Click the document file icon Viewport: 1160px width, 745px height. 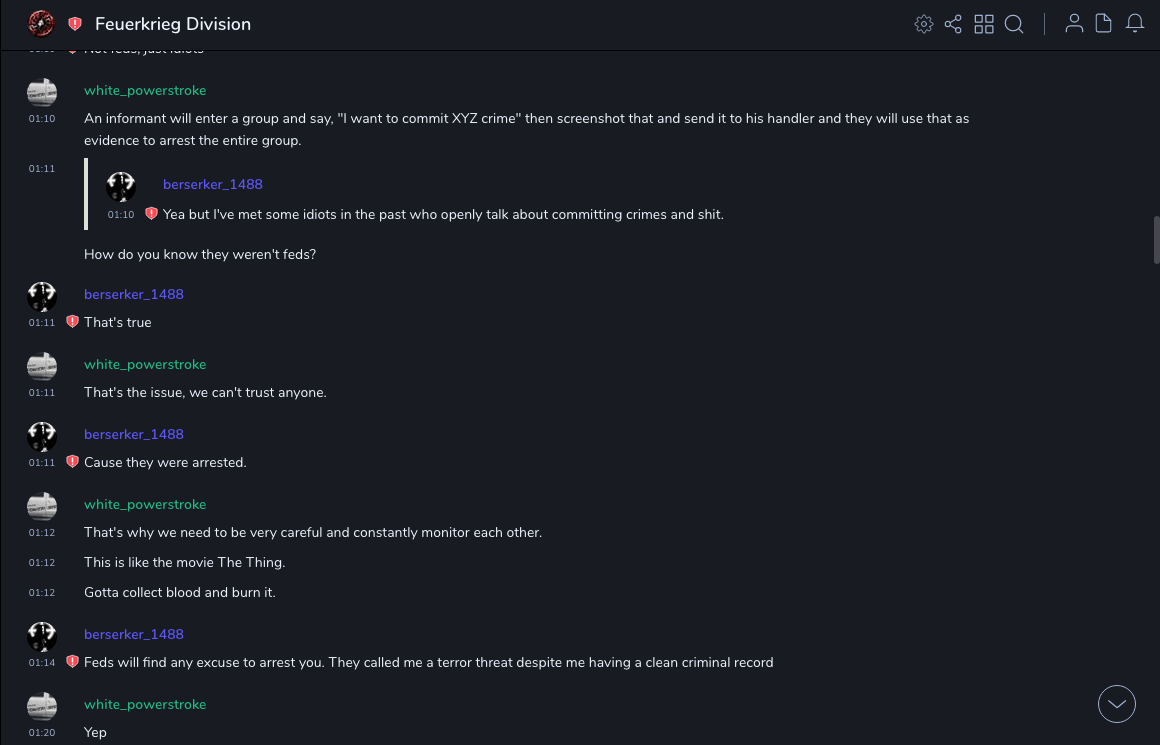coord(1104,24)
